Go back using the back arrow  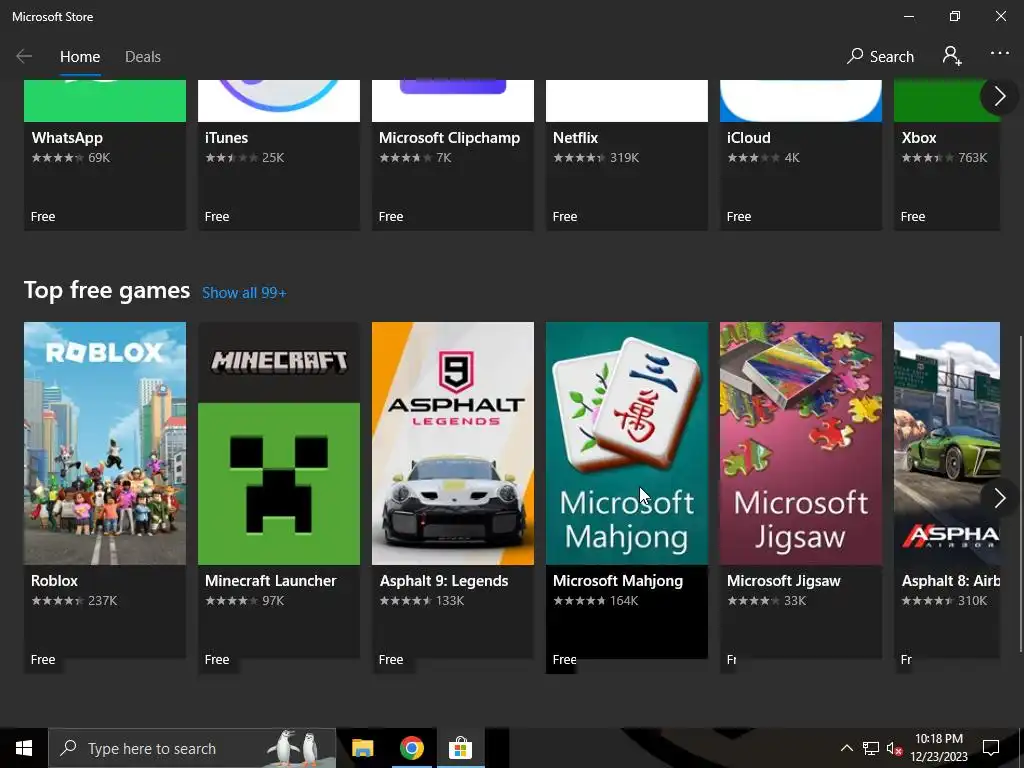pyautogui.click(x=24, y=57)
